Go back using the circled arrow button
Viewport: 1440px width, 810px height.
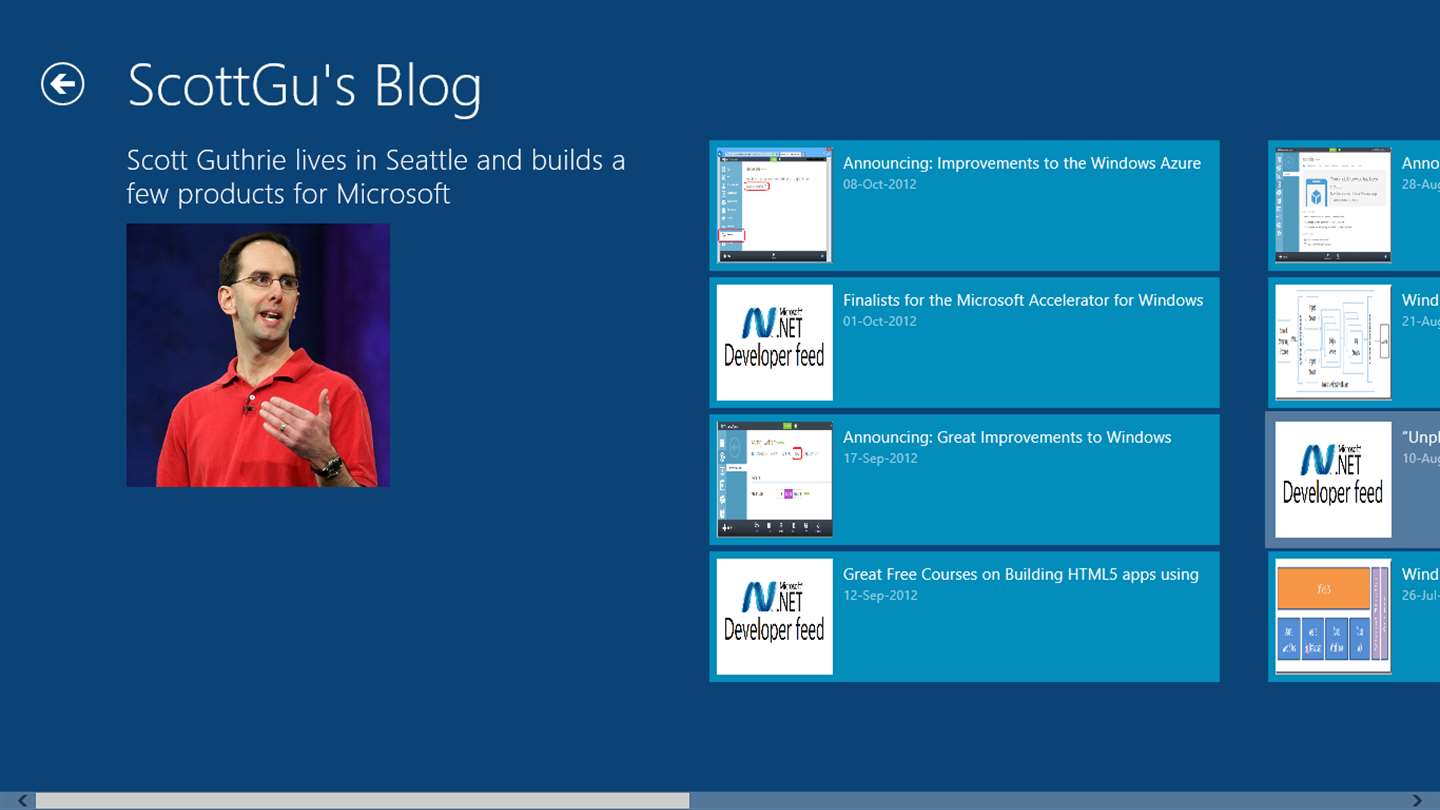(63, 84)
